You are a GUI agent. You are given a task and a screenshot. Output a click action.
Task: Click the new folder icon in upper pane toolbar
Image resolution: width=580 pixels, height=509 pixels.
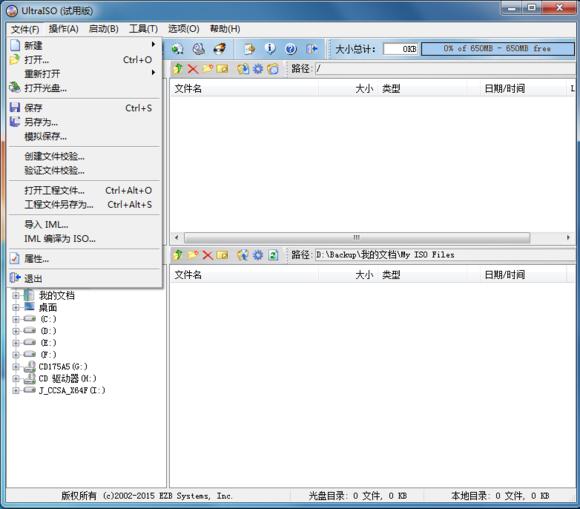[x=208, y=69]
